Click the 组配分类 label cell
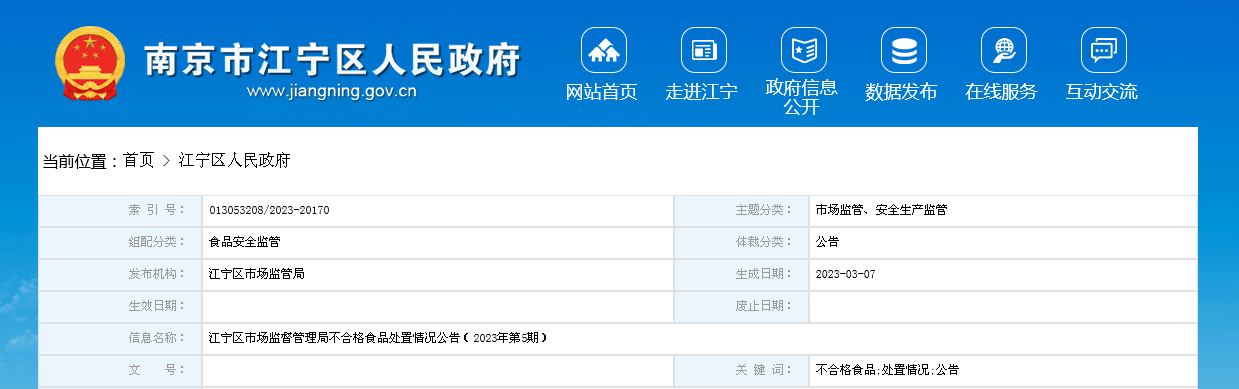This screenshot has width=1239, height=389. (x=120, y=242)
